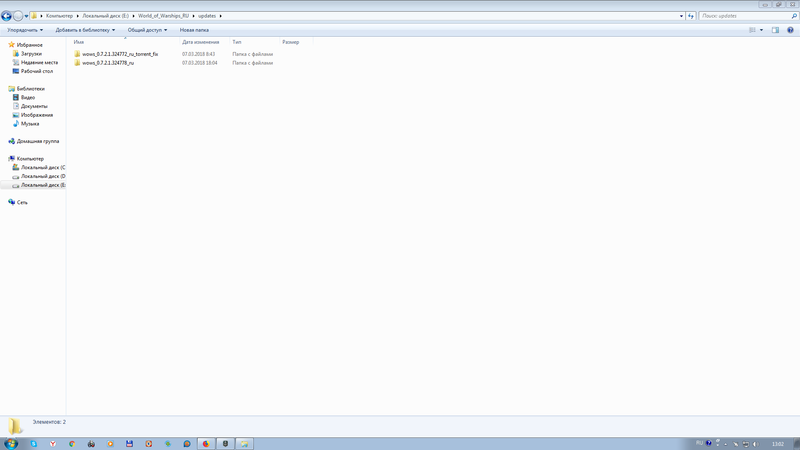The height and width of the screenshot is (450, 800).
Task: Click folder icon of torrent_fix folder
Action: coord(77,54)
